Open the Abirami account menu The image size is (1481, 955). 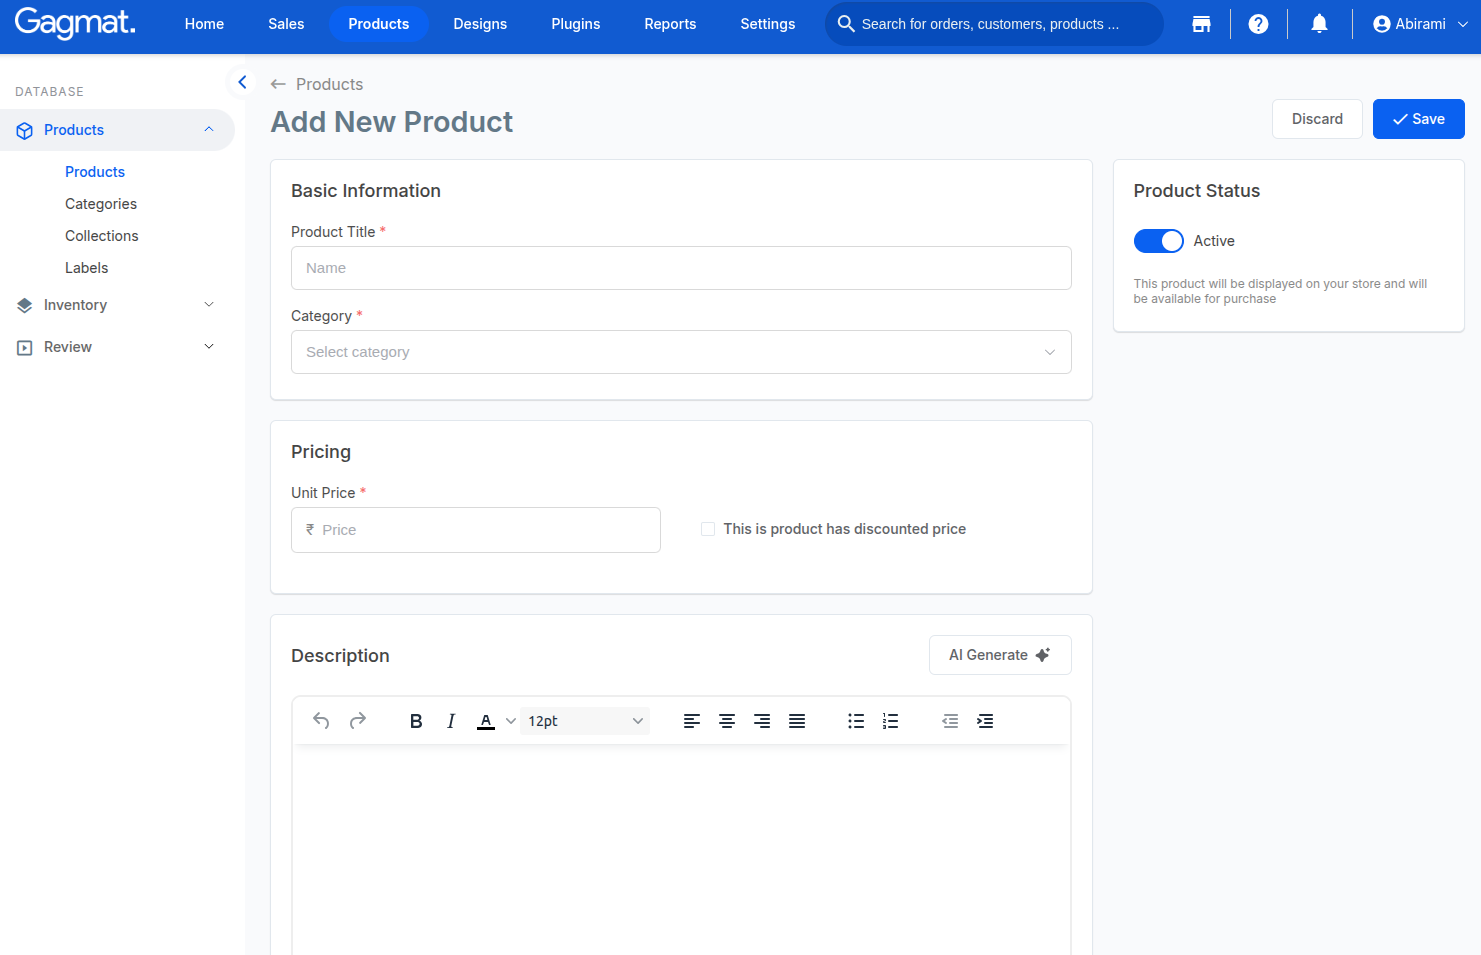(1420, 24)
